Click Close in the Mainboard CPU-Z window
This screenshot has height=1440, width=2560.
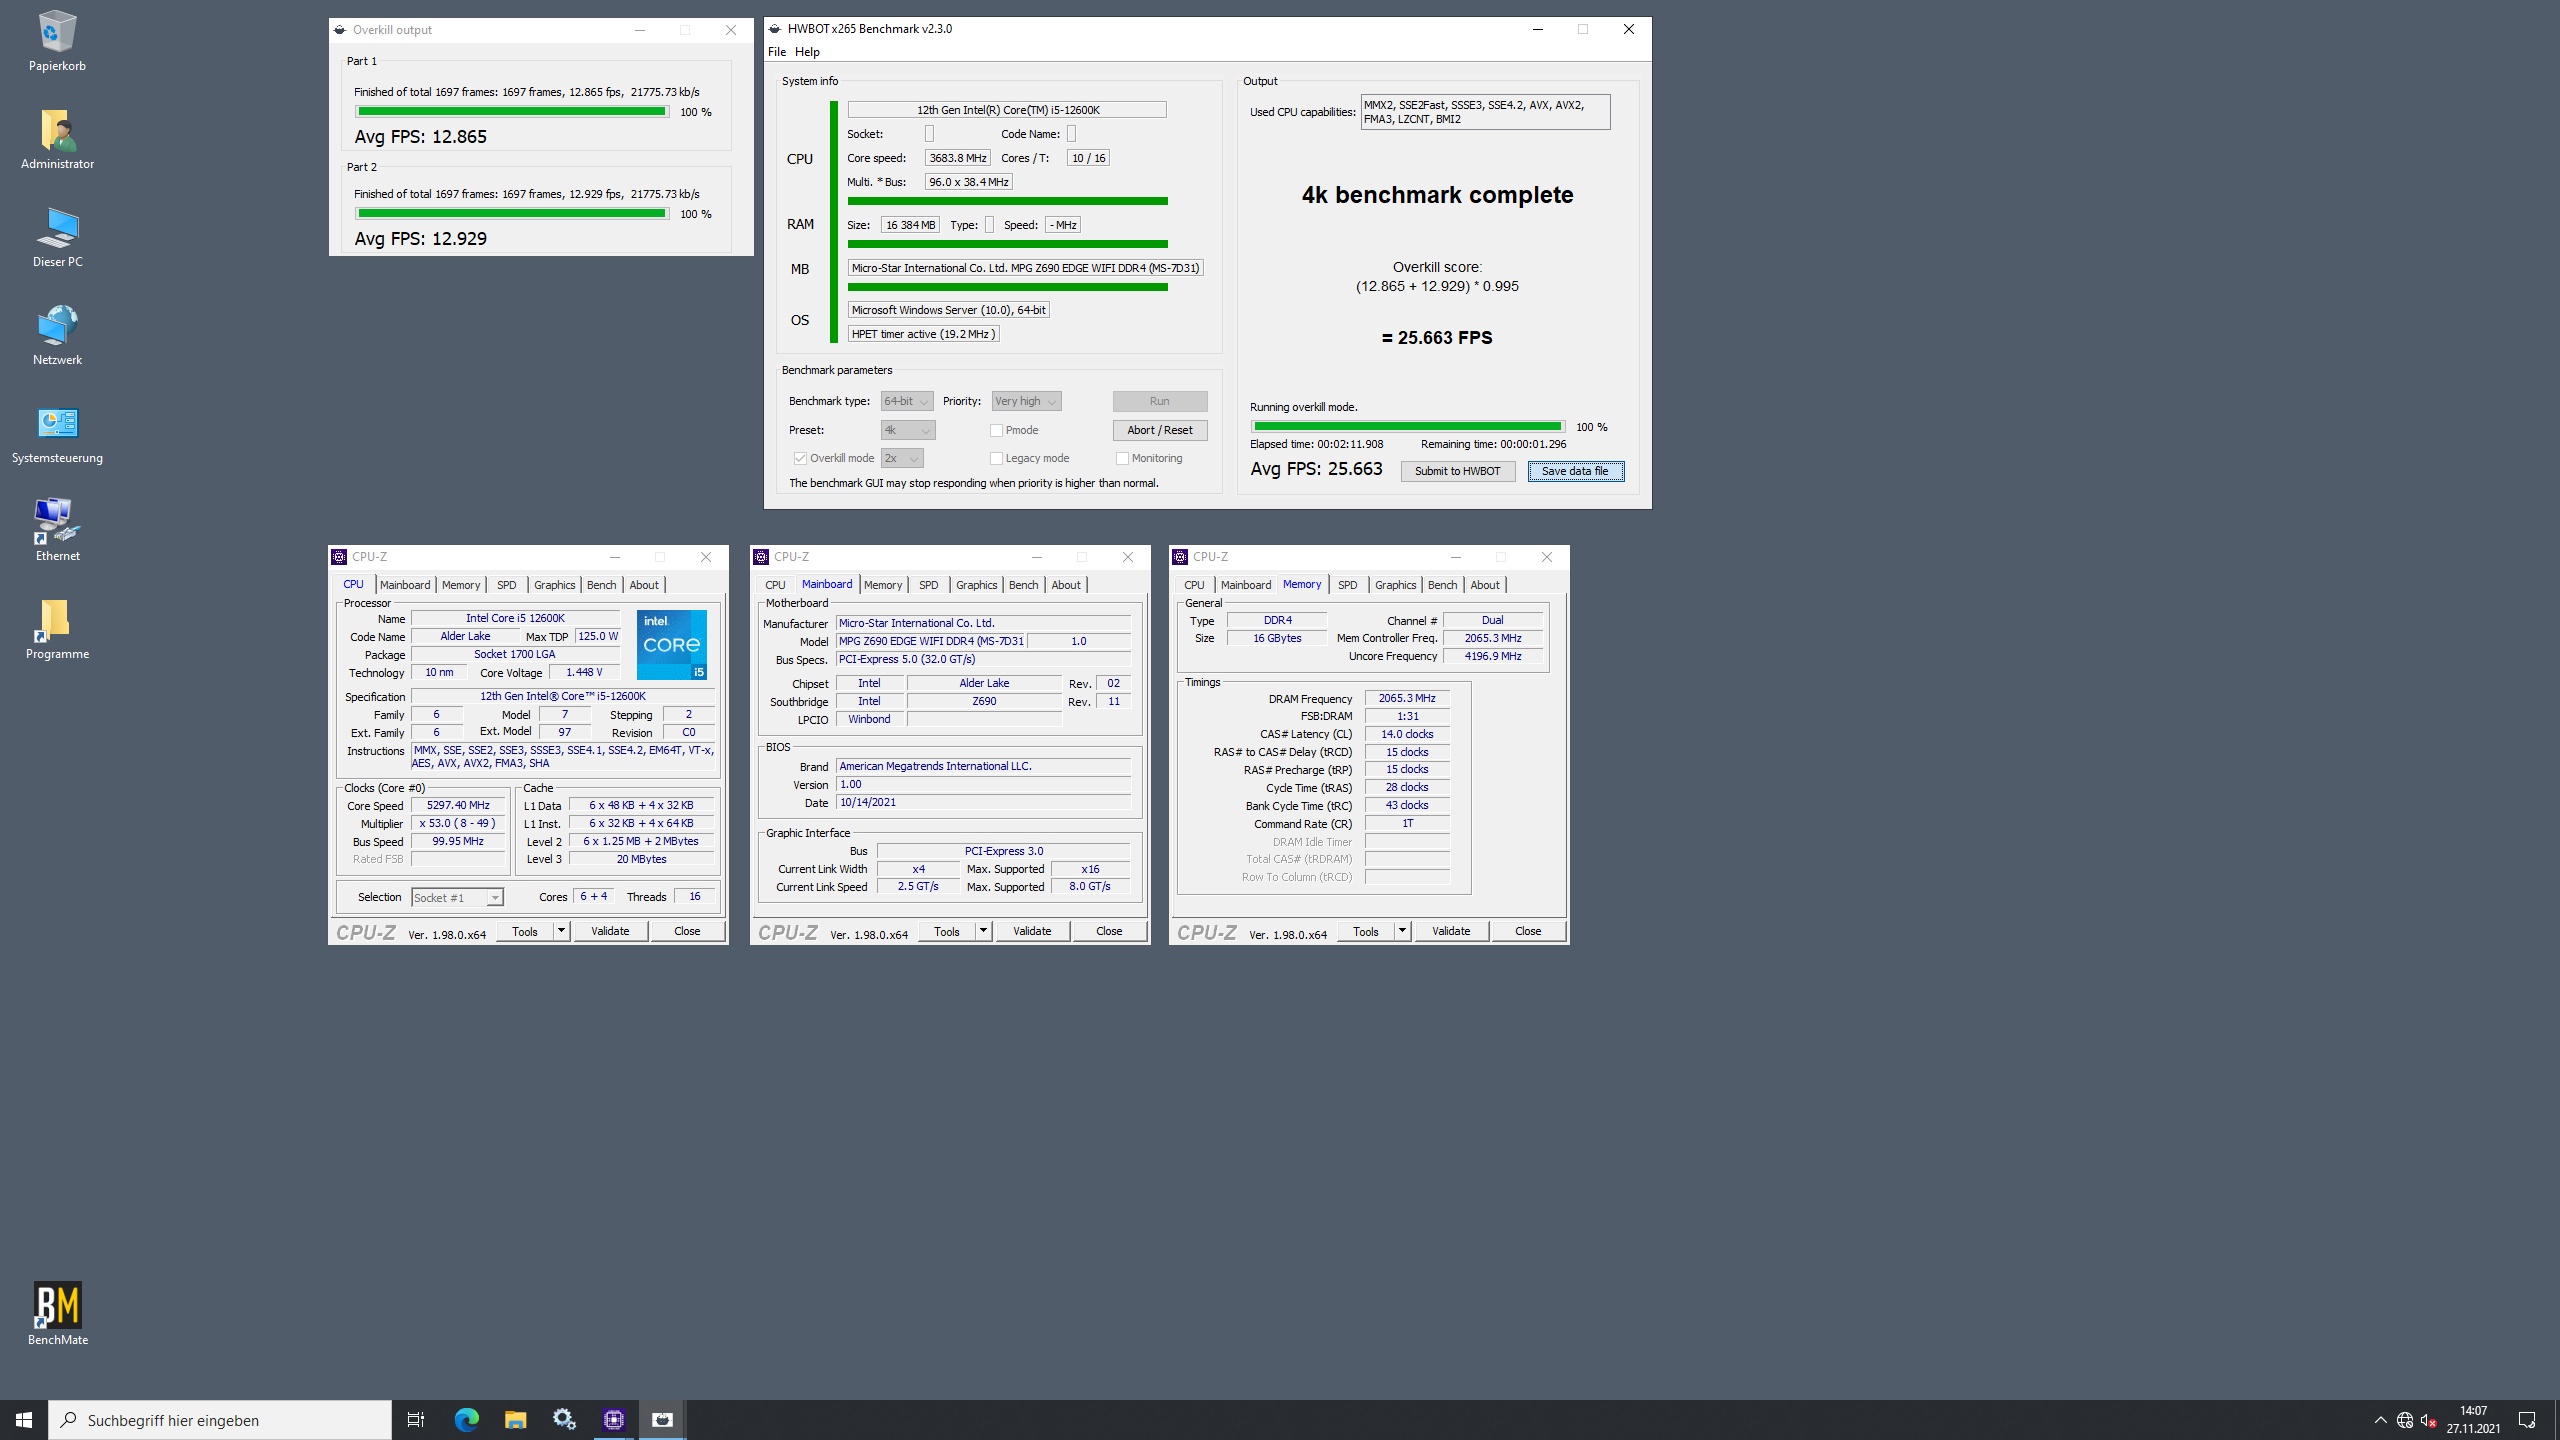point(1109,931)
